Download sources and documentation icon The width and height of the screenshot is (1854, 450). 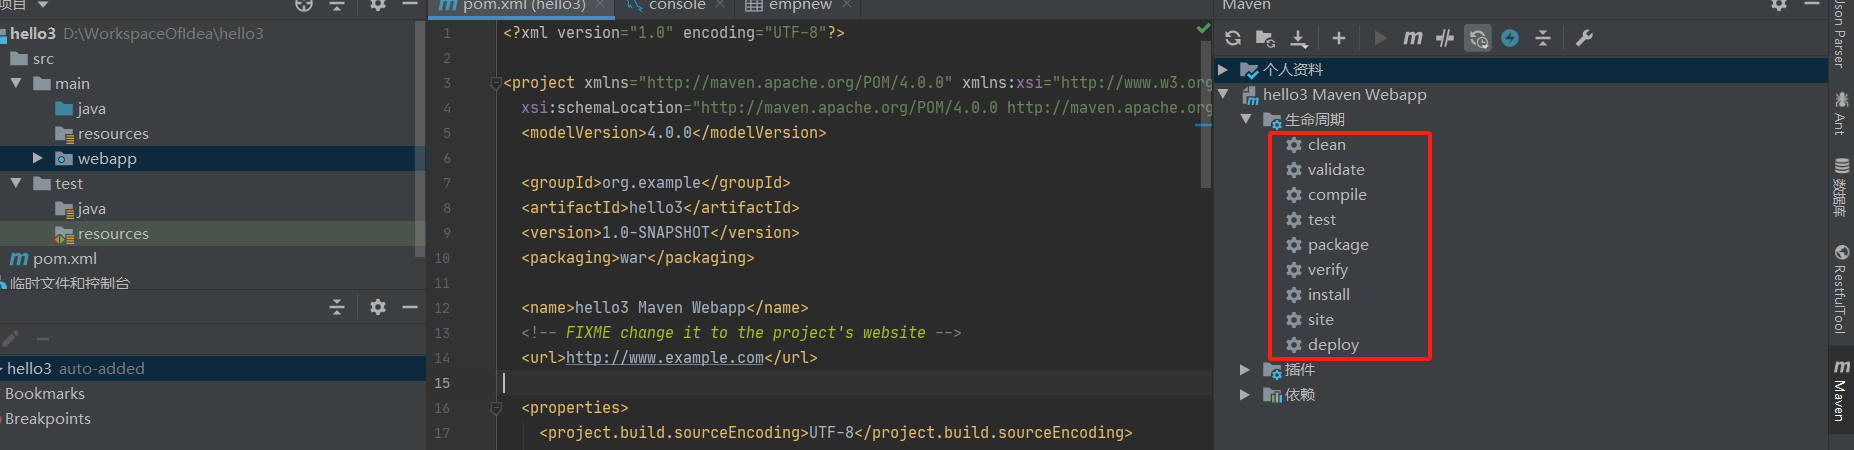point(1298,38)
